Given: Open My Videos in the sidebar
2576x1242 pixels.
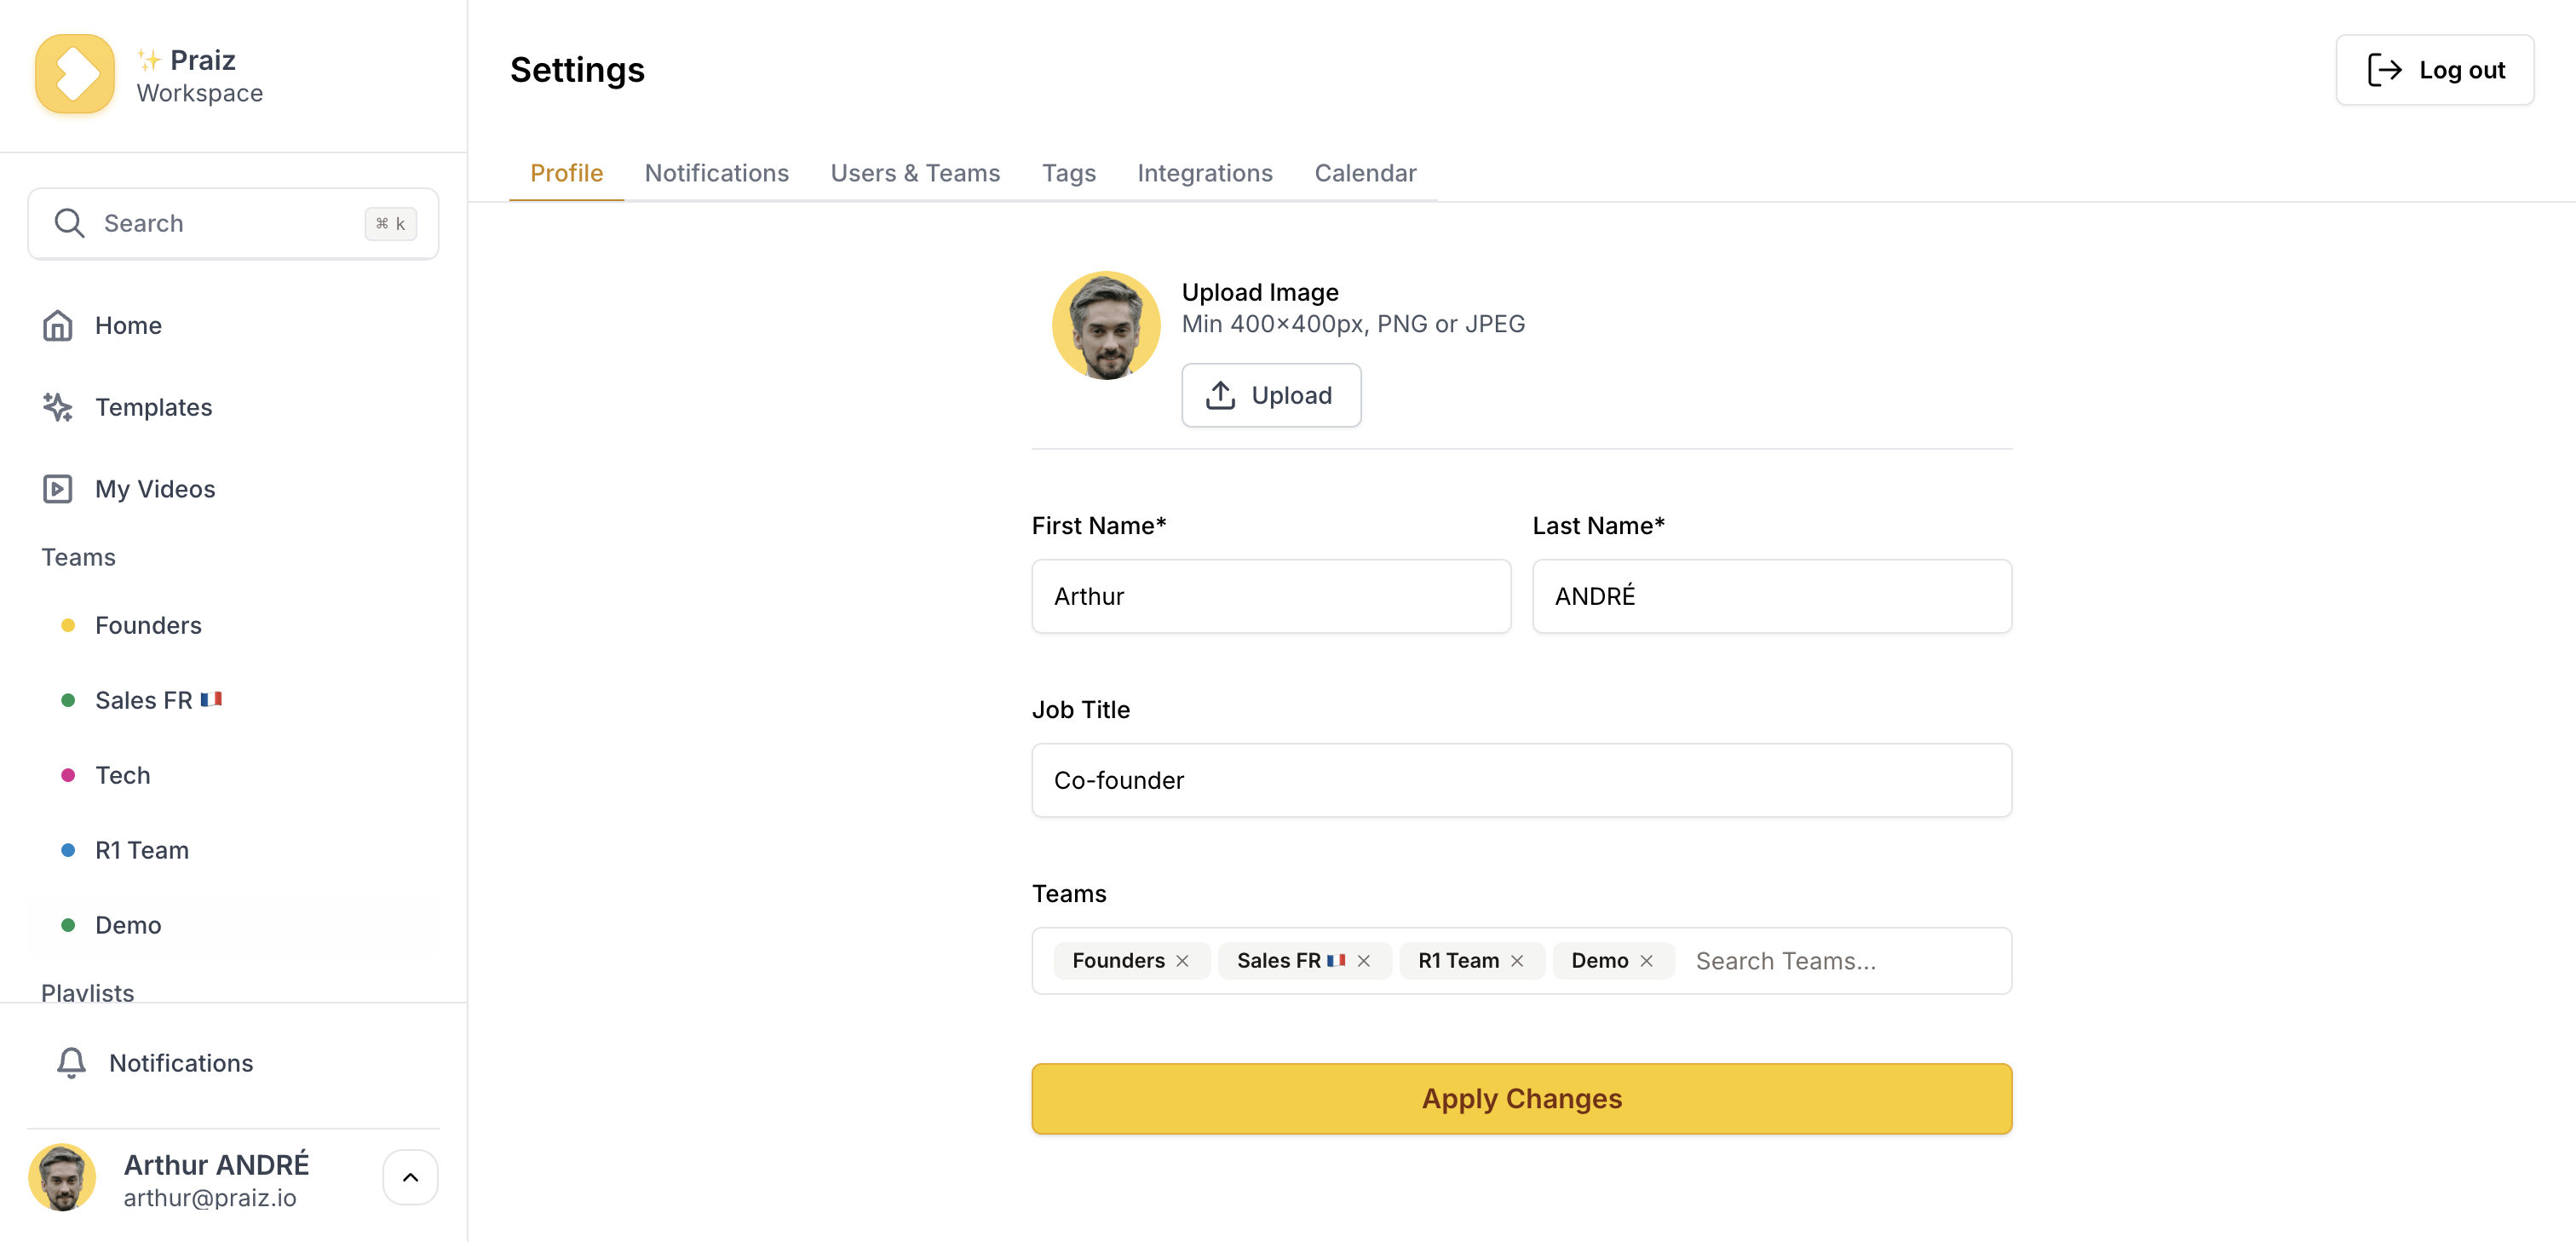Looking at the screenshot, I should click(x=233, y=489).
